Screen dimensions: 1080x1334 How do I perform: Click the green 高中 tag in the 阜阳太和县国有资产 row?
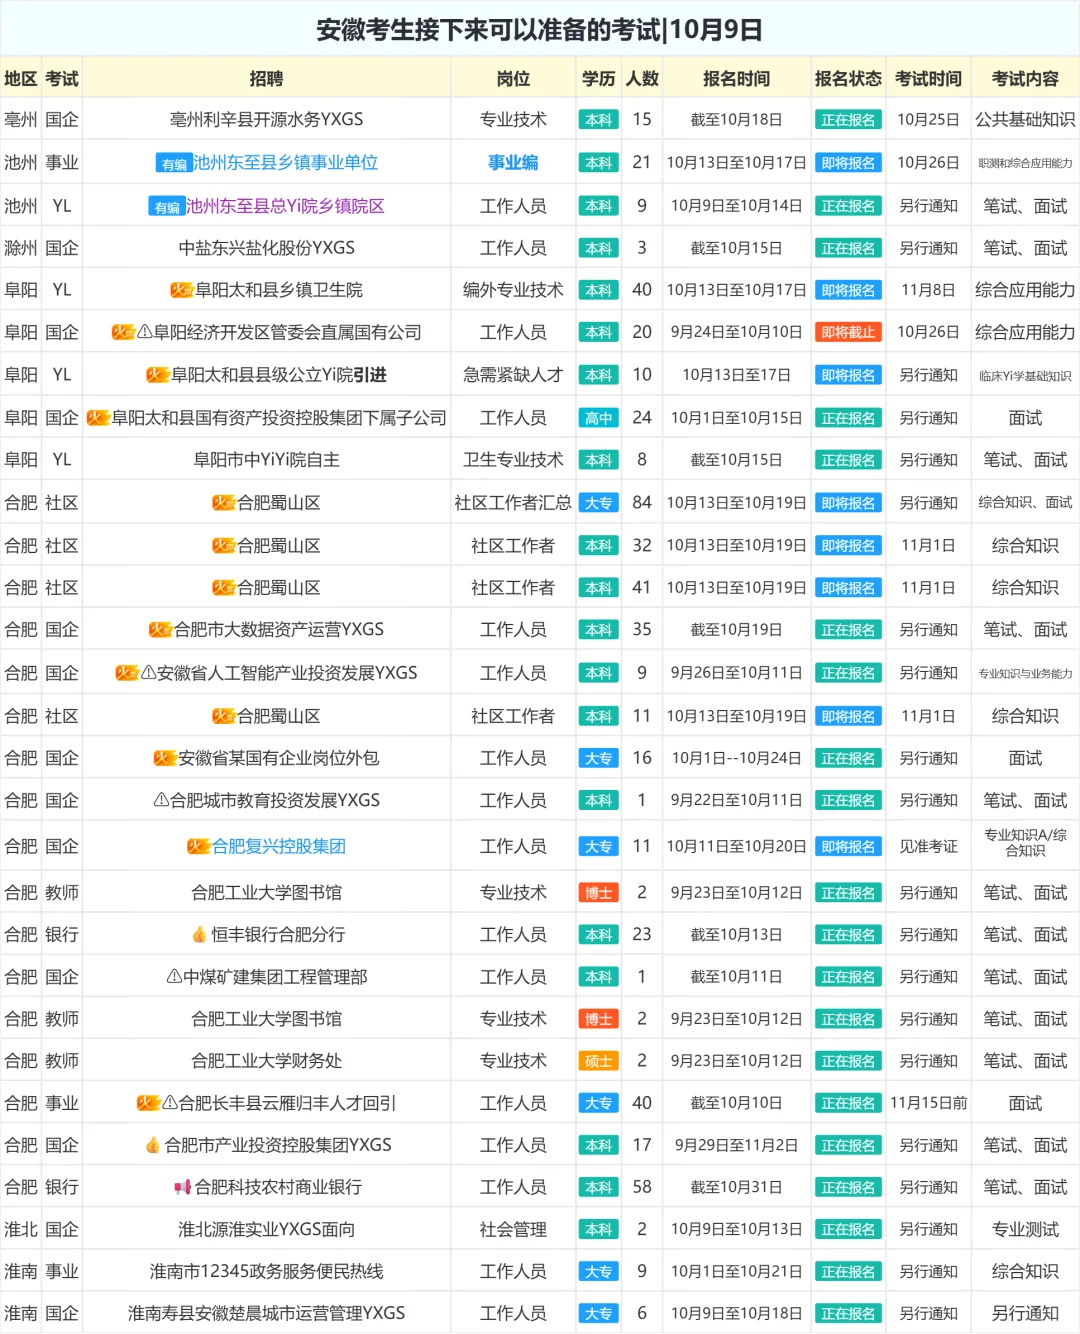coord(598,417)
